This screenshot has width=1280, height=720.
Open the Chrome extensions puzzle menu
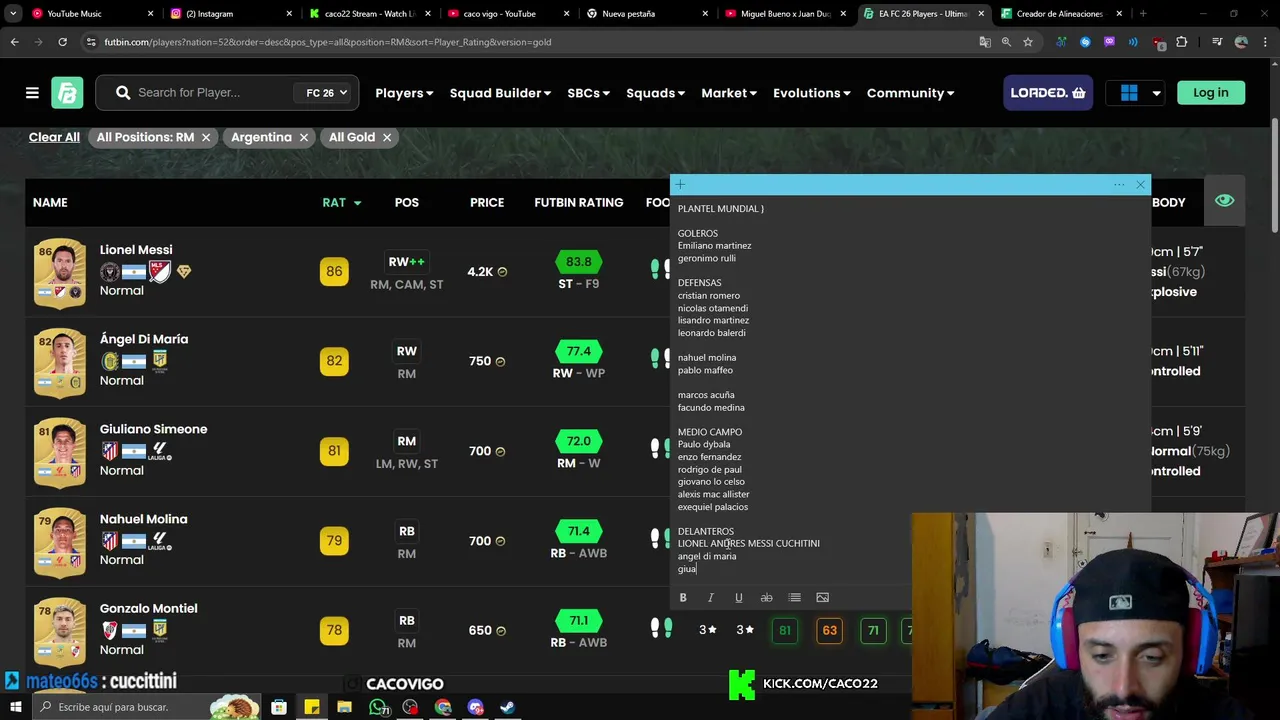point(1182,42)
